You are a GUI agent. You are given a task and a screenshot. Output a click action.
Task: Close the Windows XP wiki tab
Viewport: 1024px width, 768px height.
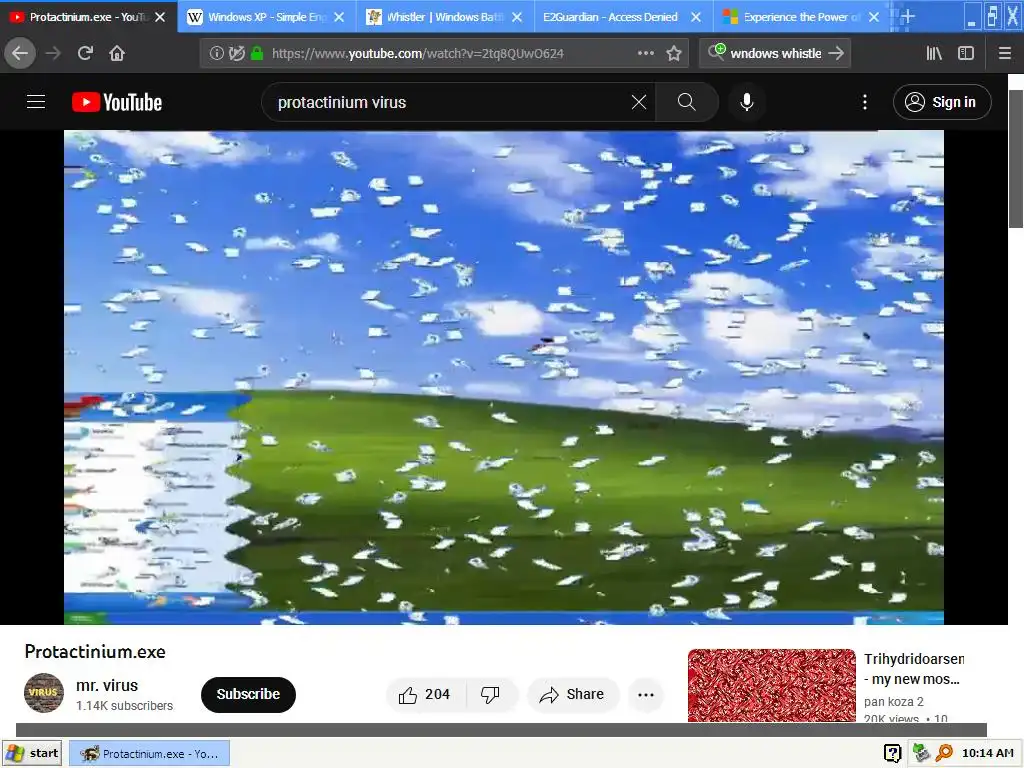pos(339,17)
